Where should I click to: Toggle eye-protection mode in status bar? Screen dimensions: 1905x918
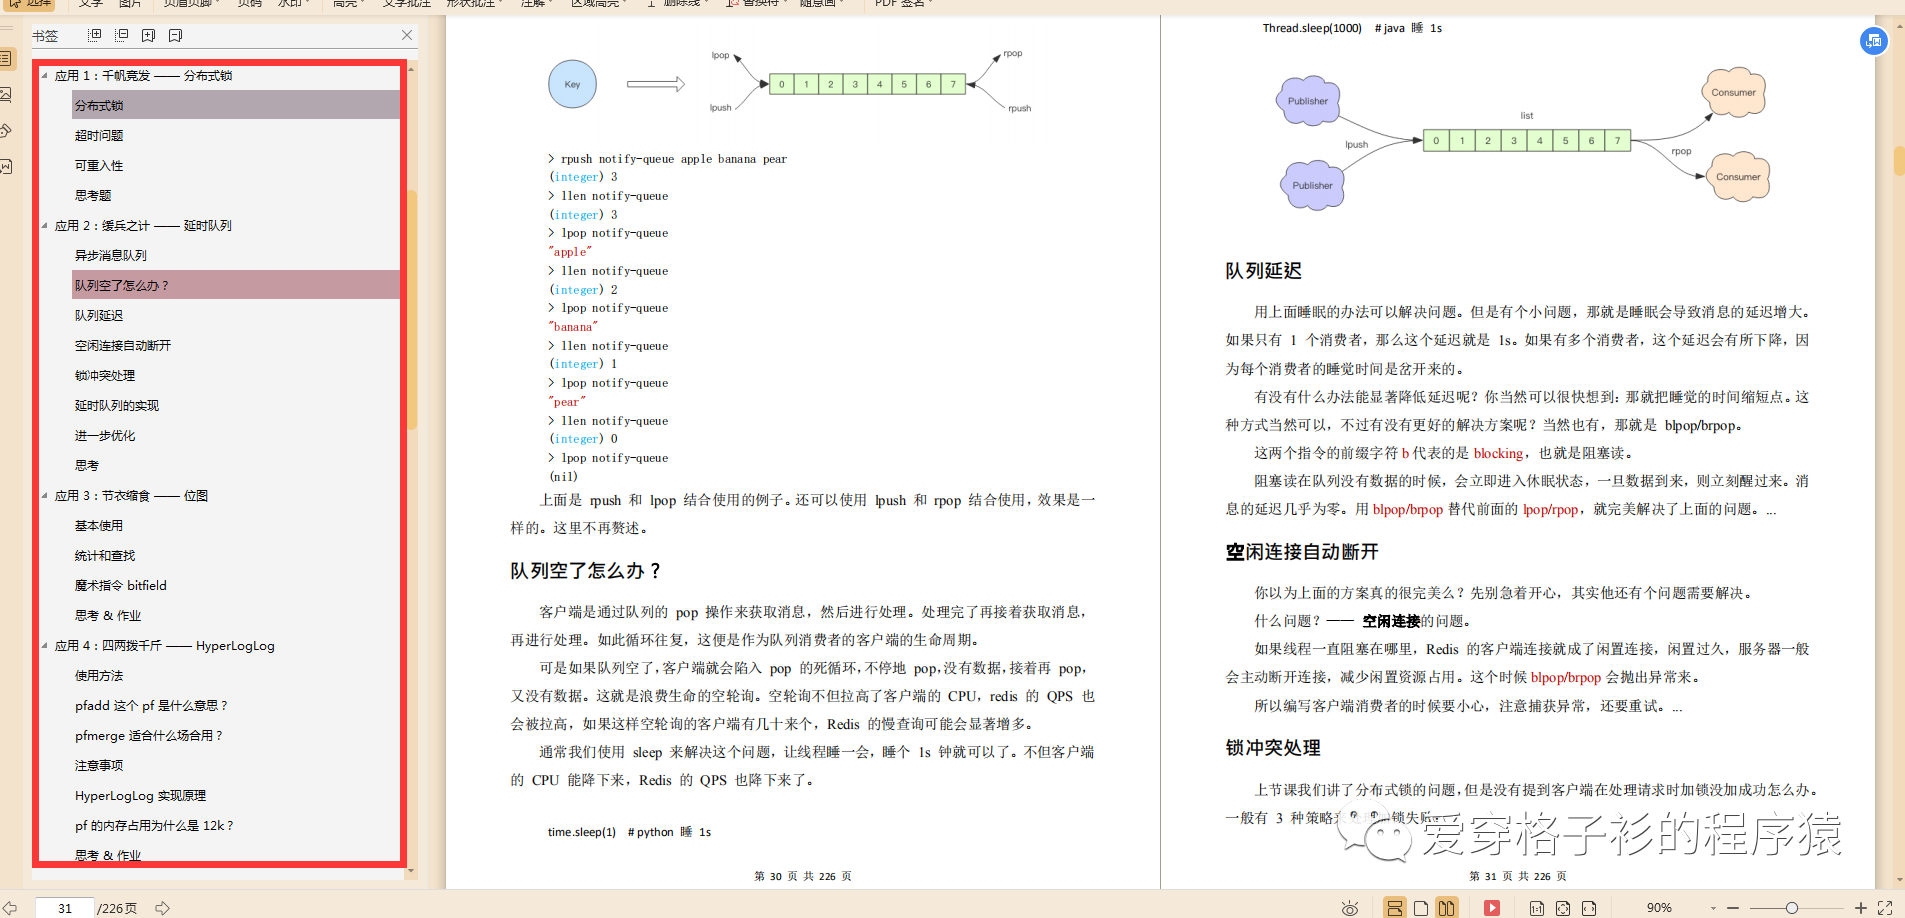(1350, 908)
